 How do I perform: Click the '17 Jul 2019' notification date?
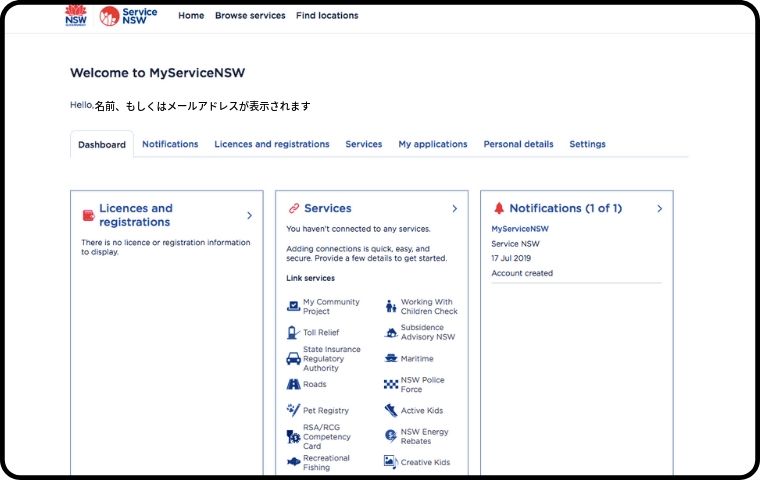(511, 258)
